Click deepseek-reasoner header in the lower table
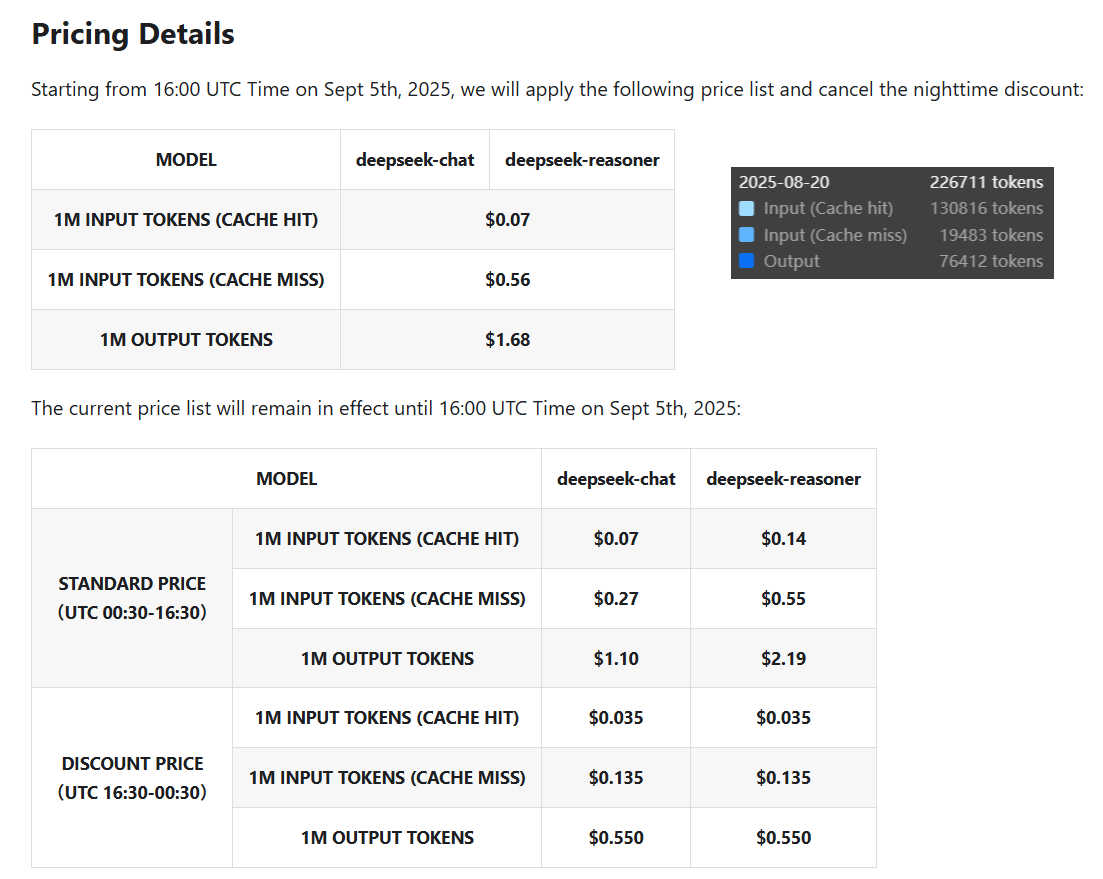 click(783, 479)
